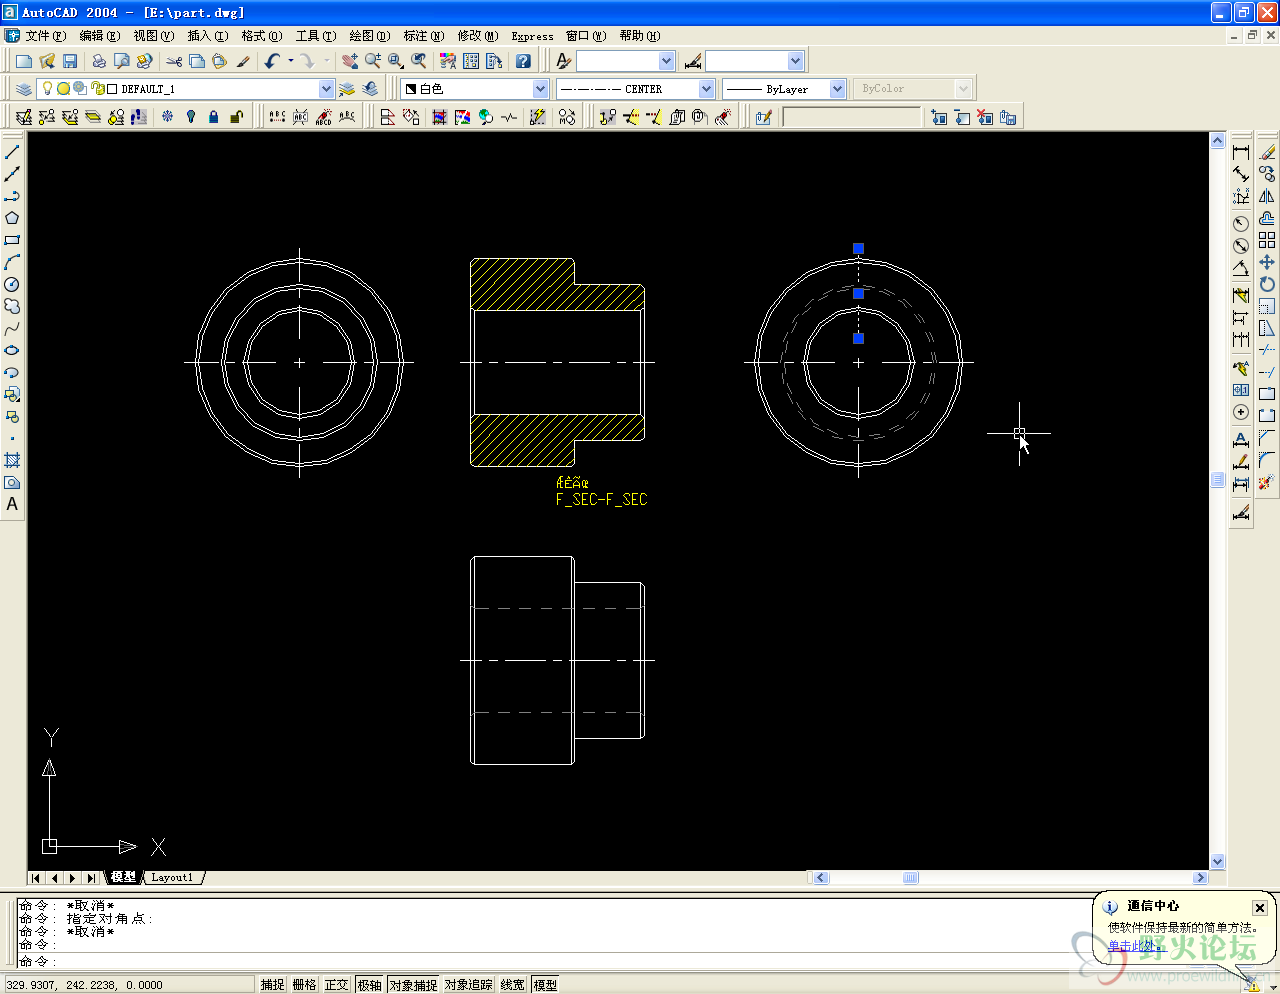The image size is (1280, 994).
Task: Select the Multiline Text A tool
Action: click(x=12, y=504)
